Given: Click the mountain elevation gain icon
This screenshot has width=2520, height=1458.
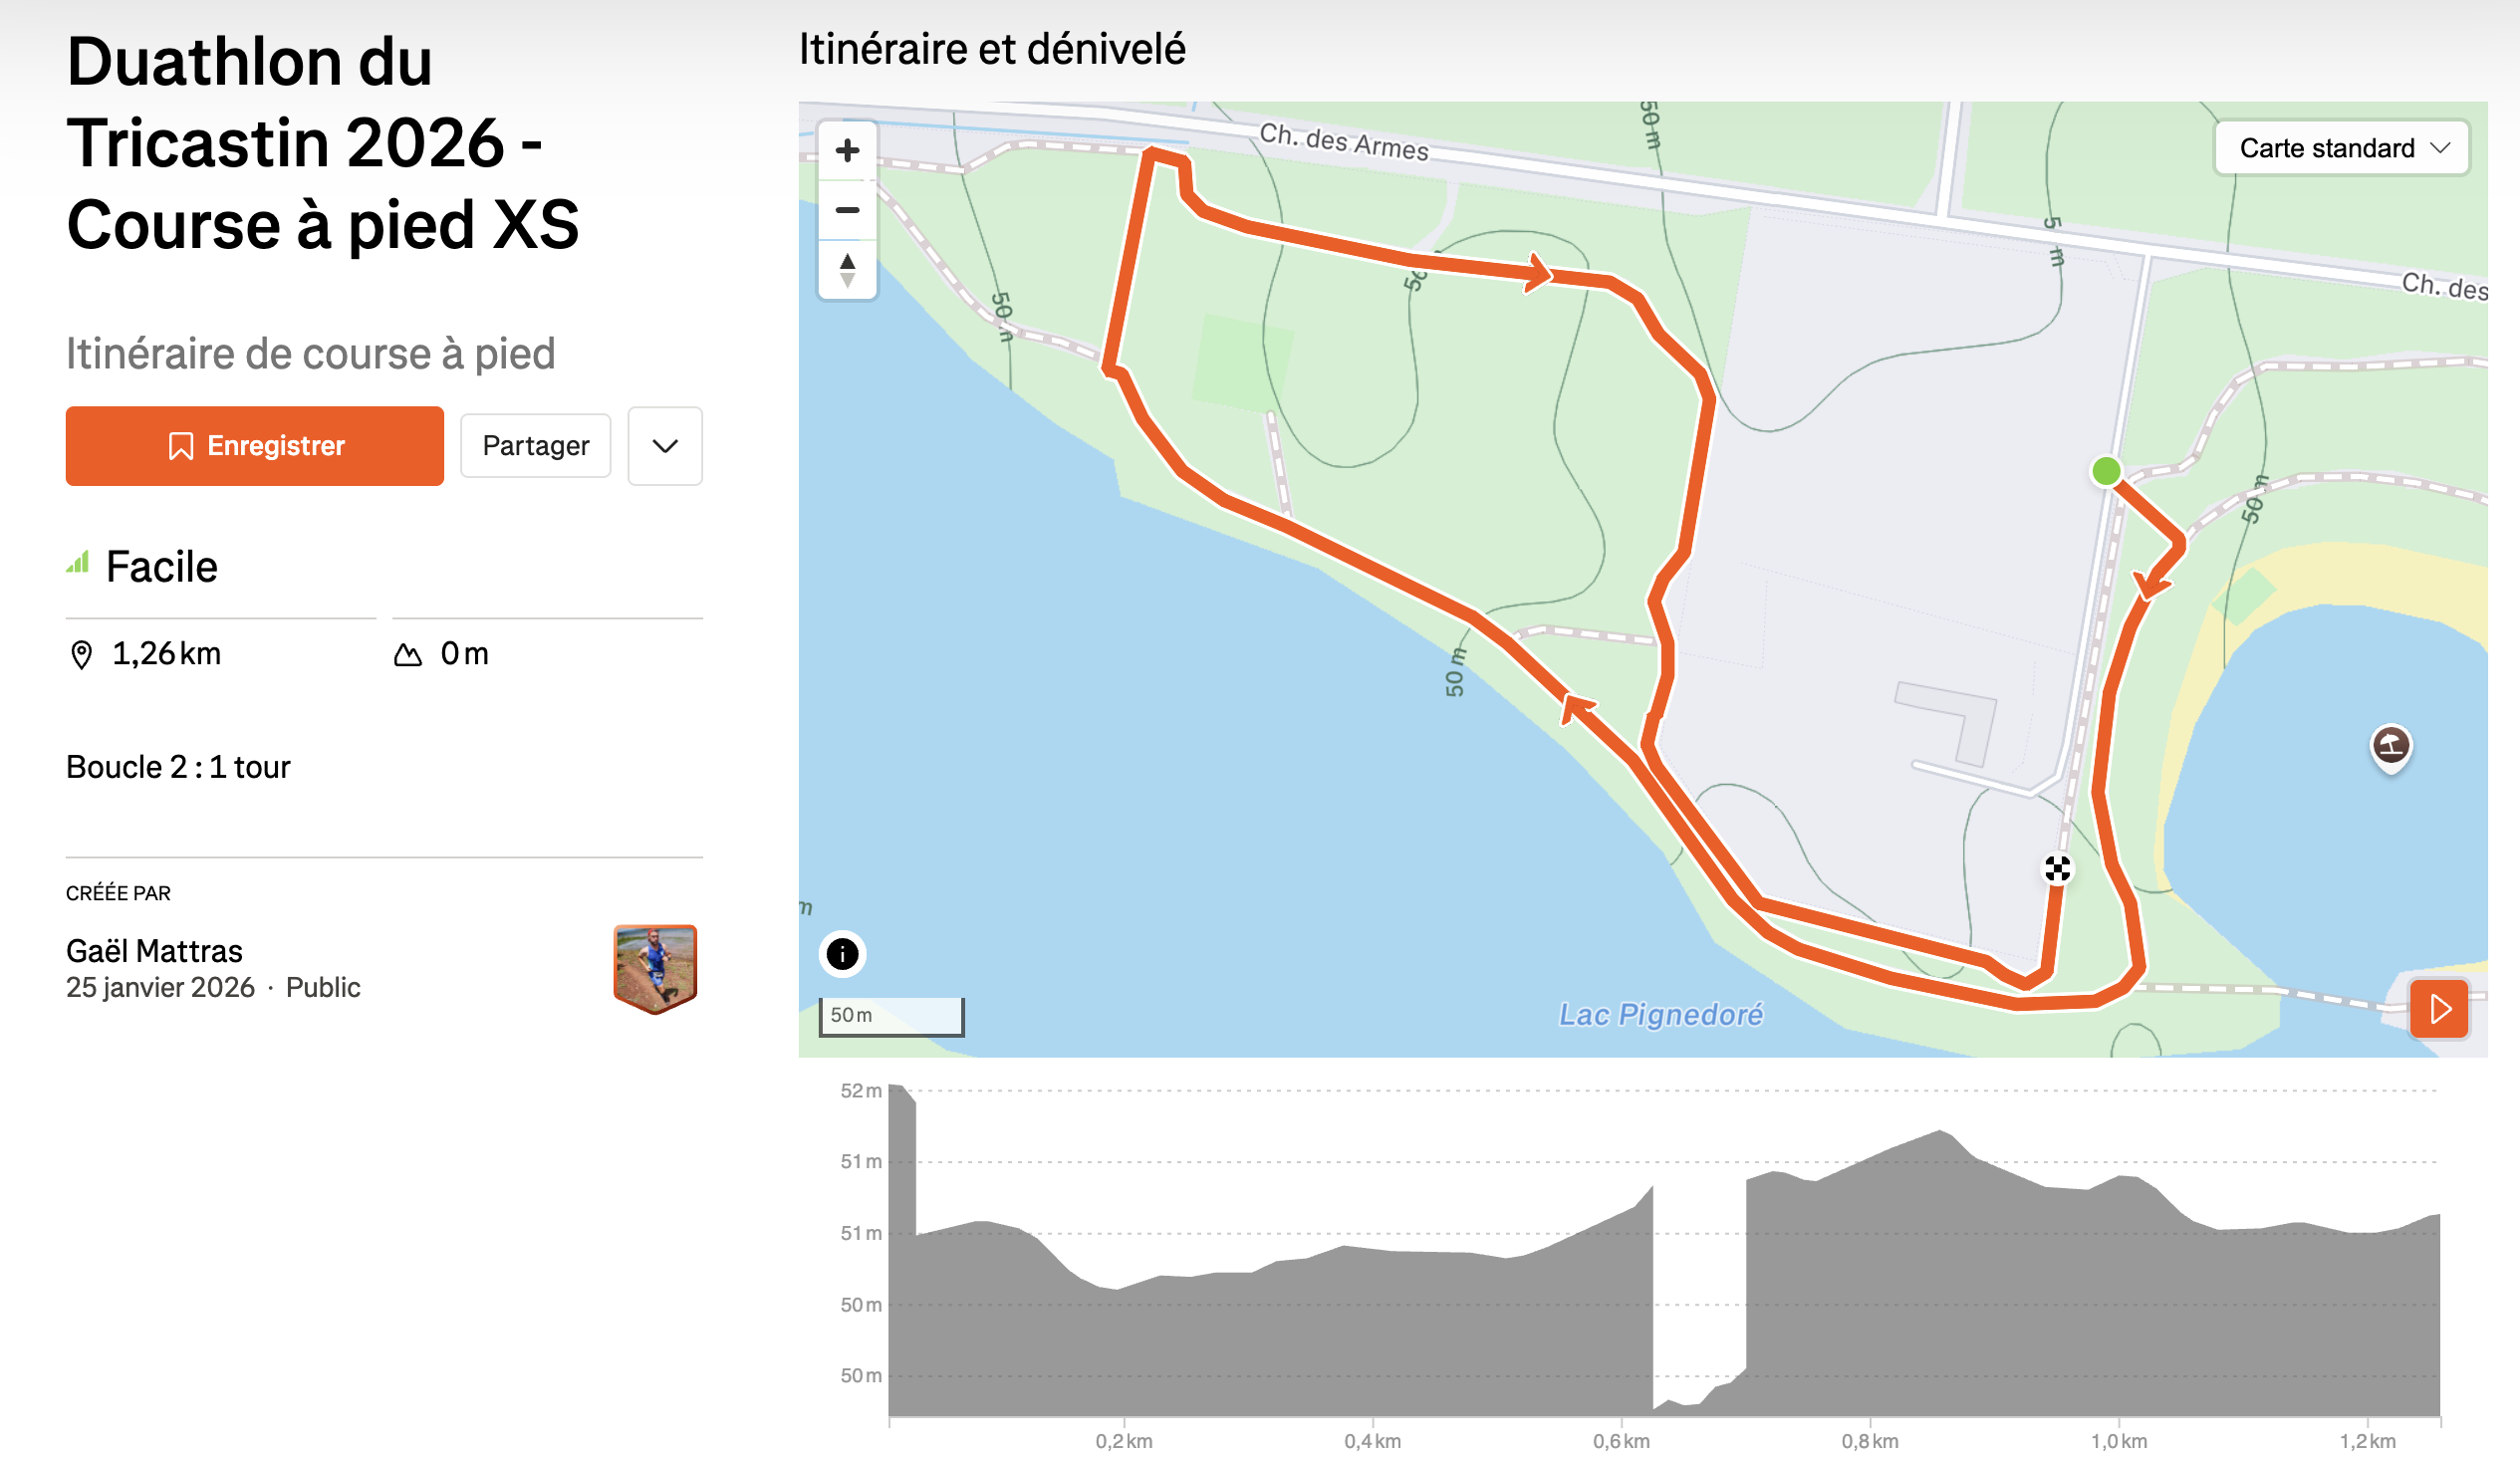Looking at the screenshot, I should [x=408, y=655].
